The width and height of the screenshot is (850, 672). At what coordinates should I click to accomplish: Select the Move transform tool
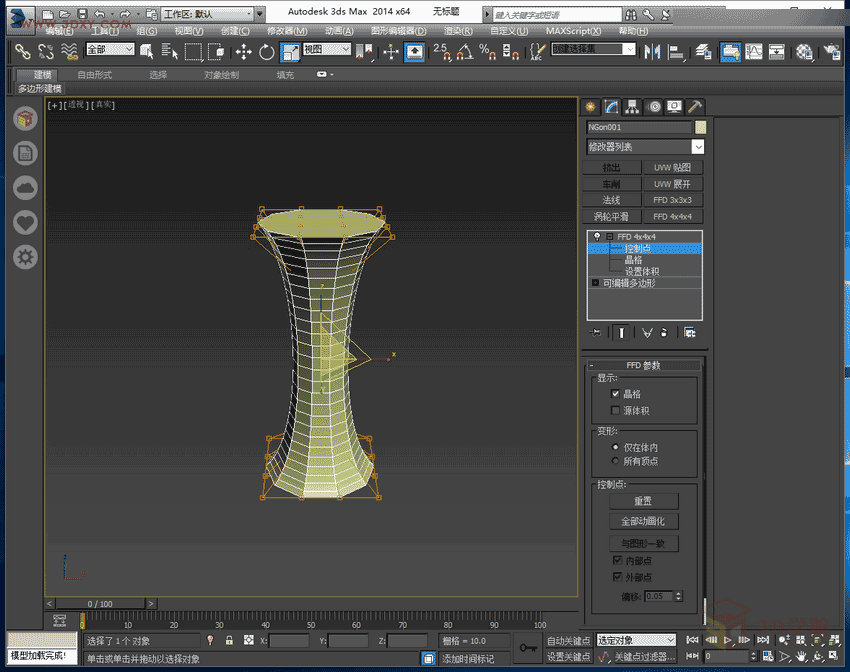[x=243, y=51]
